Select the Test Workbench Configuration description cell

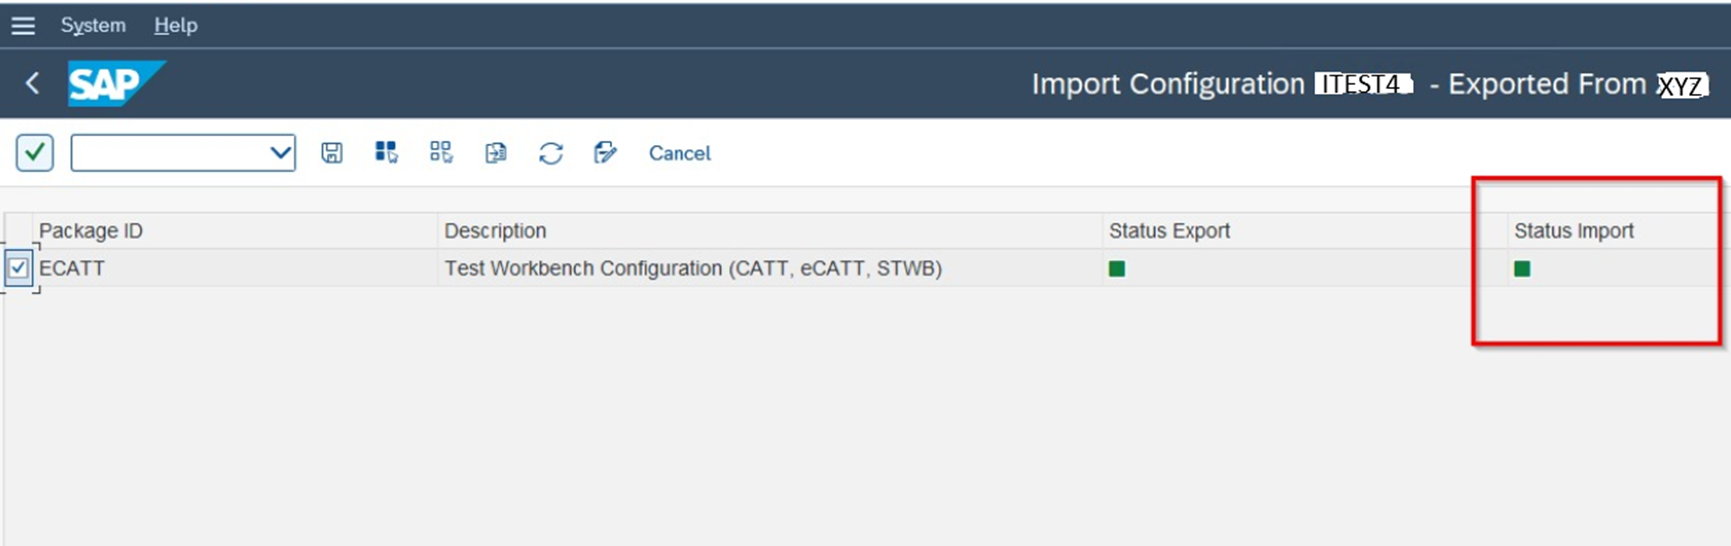(x=693, y=269)
